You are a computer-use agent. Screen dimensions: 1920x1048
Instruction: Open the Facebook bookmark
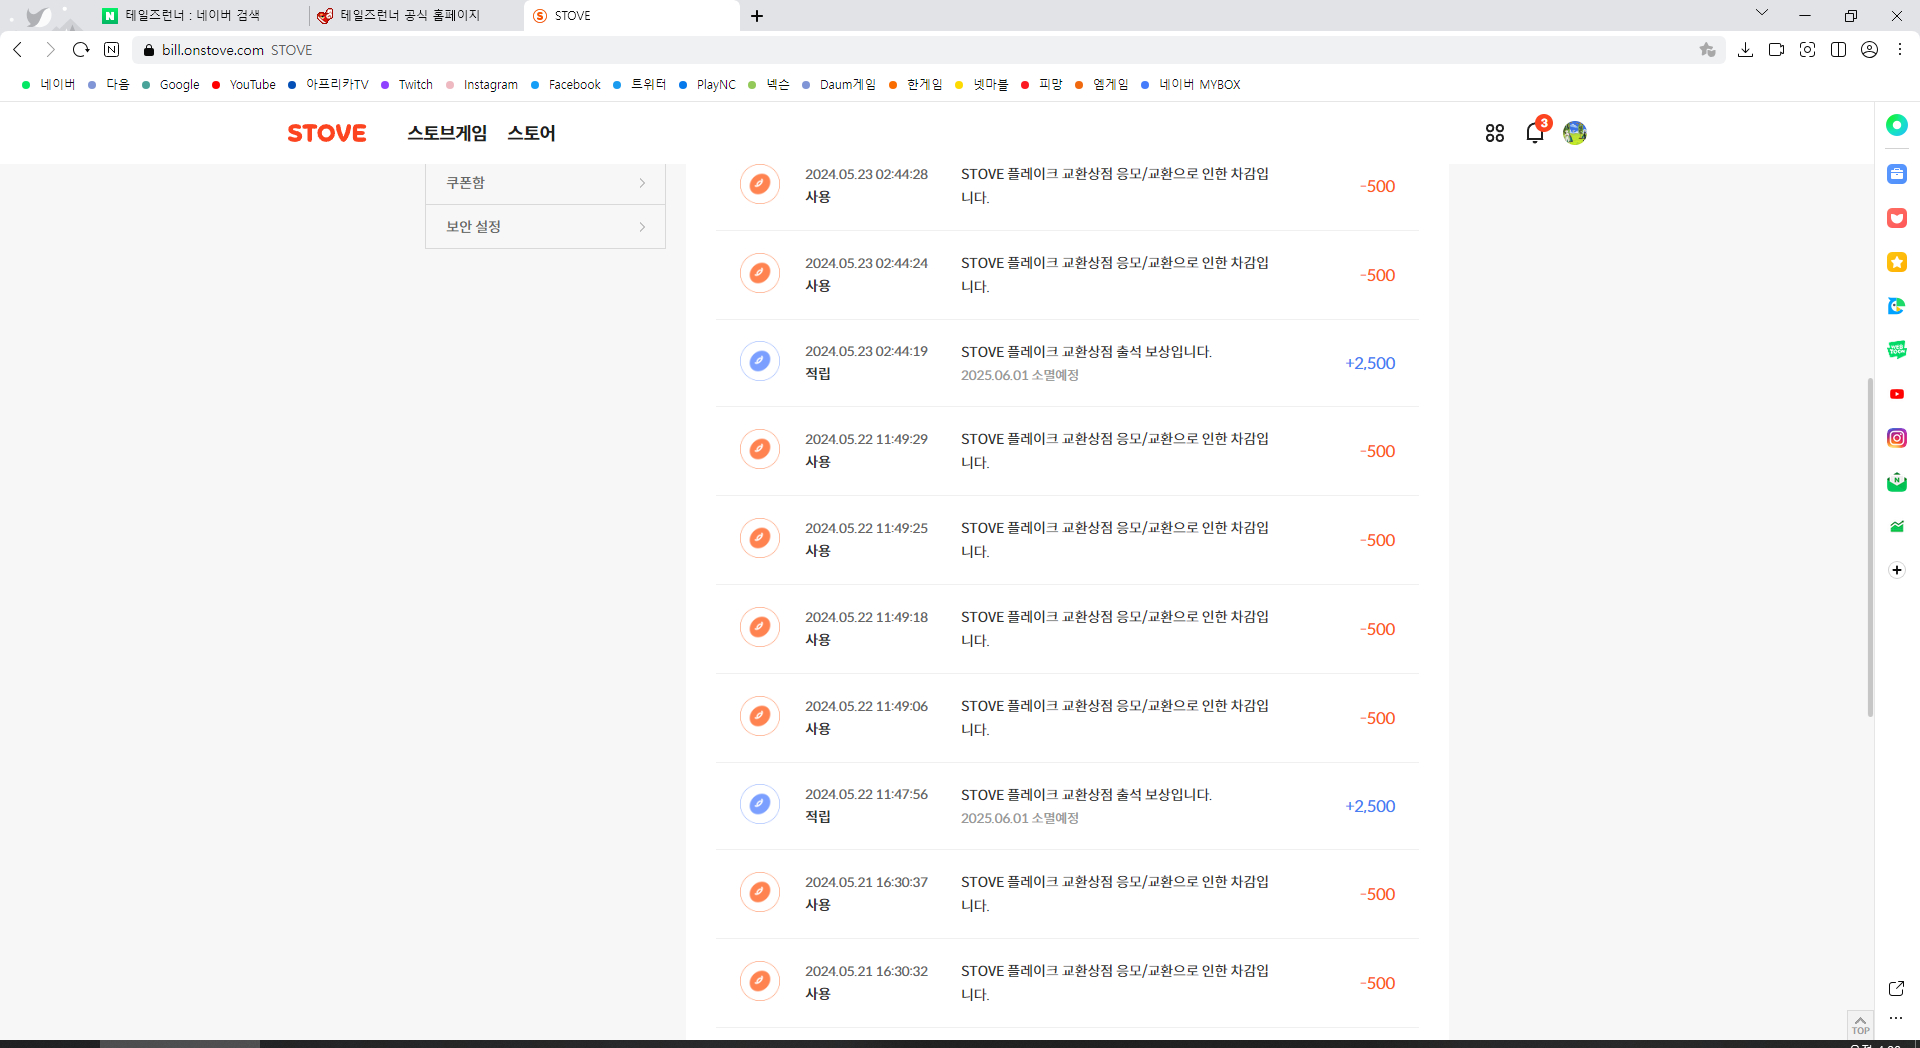566,85
